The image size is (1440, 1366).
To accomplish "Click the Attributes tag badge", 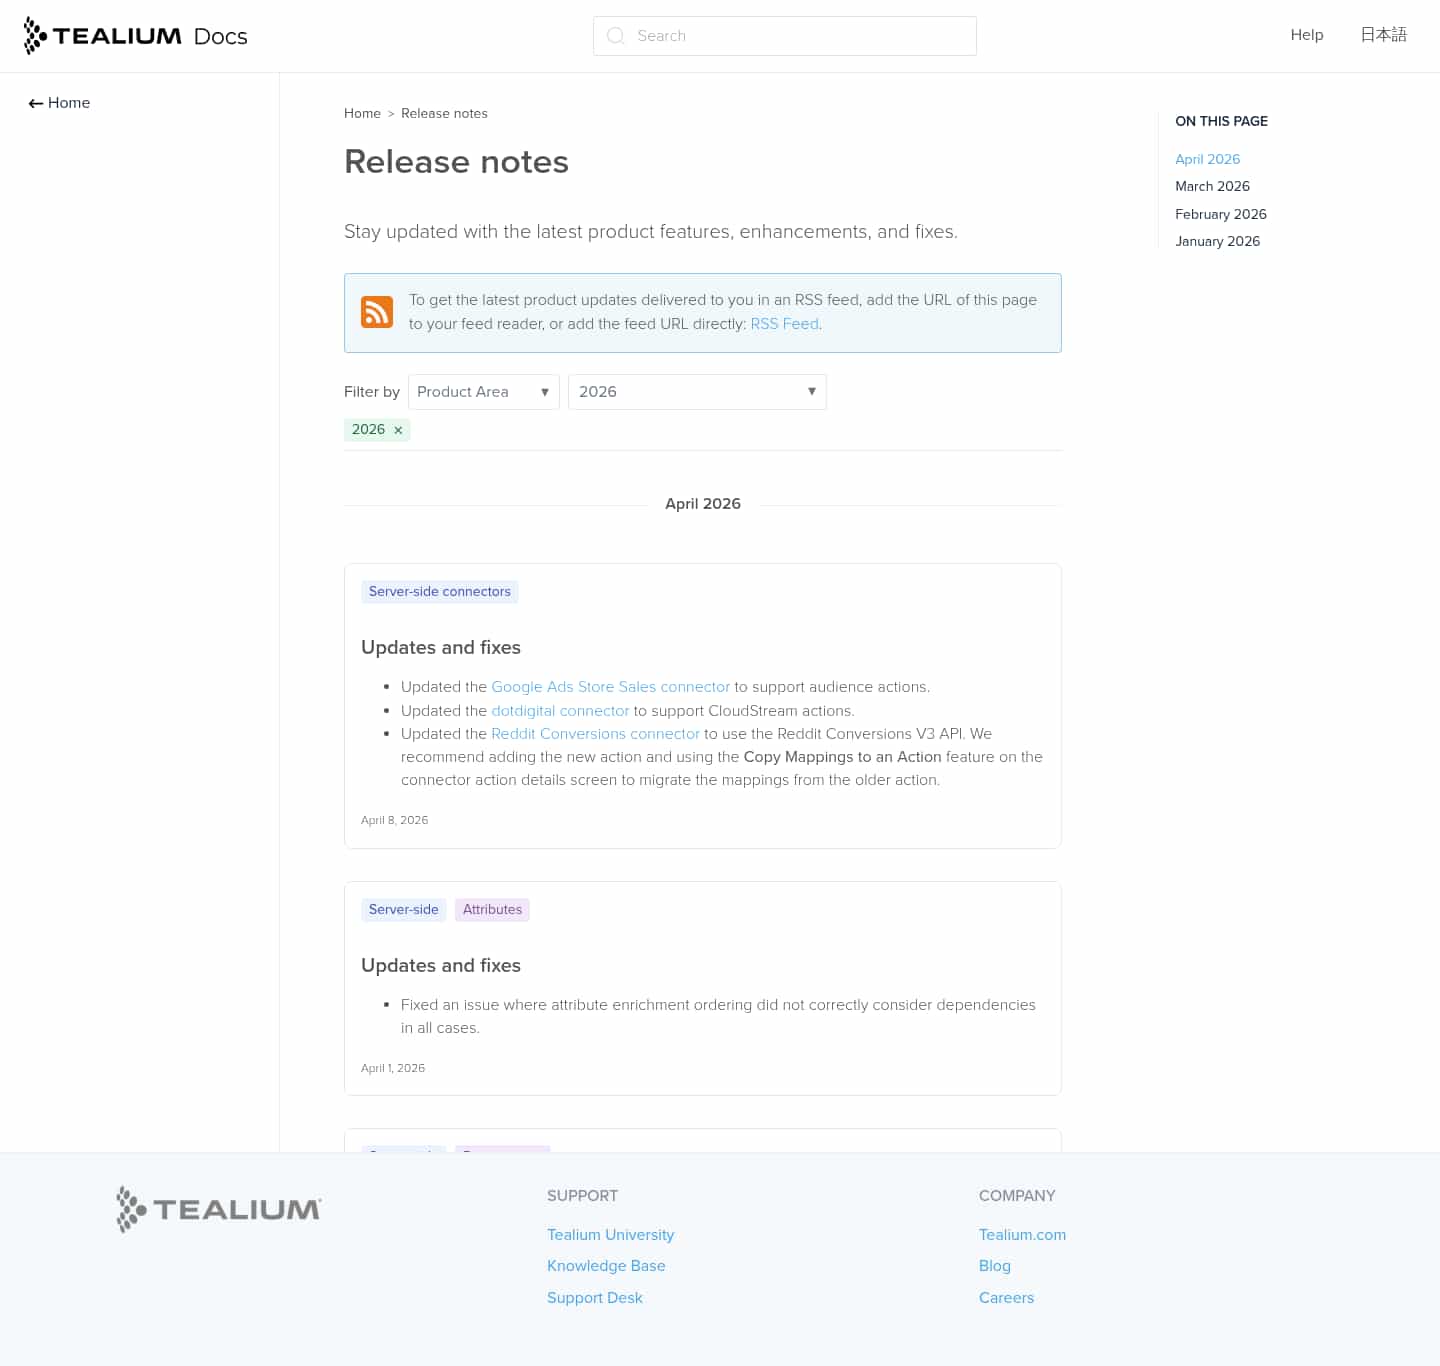I will pyautogui.click(x=492, y=910).
